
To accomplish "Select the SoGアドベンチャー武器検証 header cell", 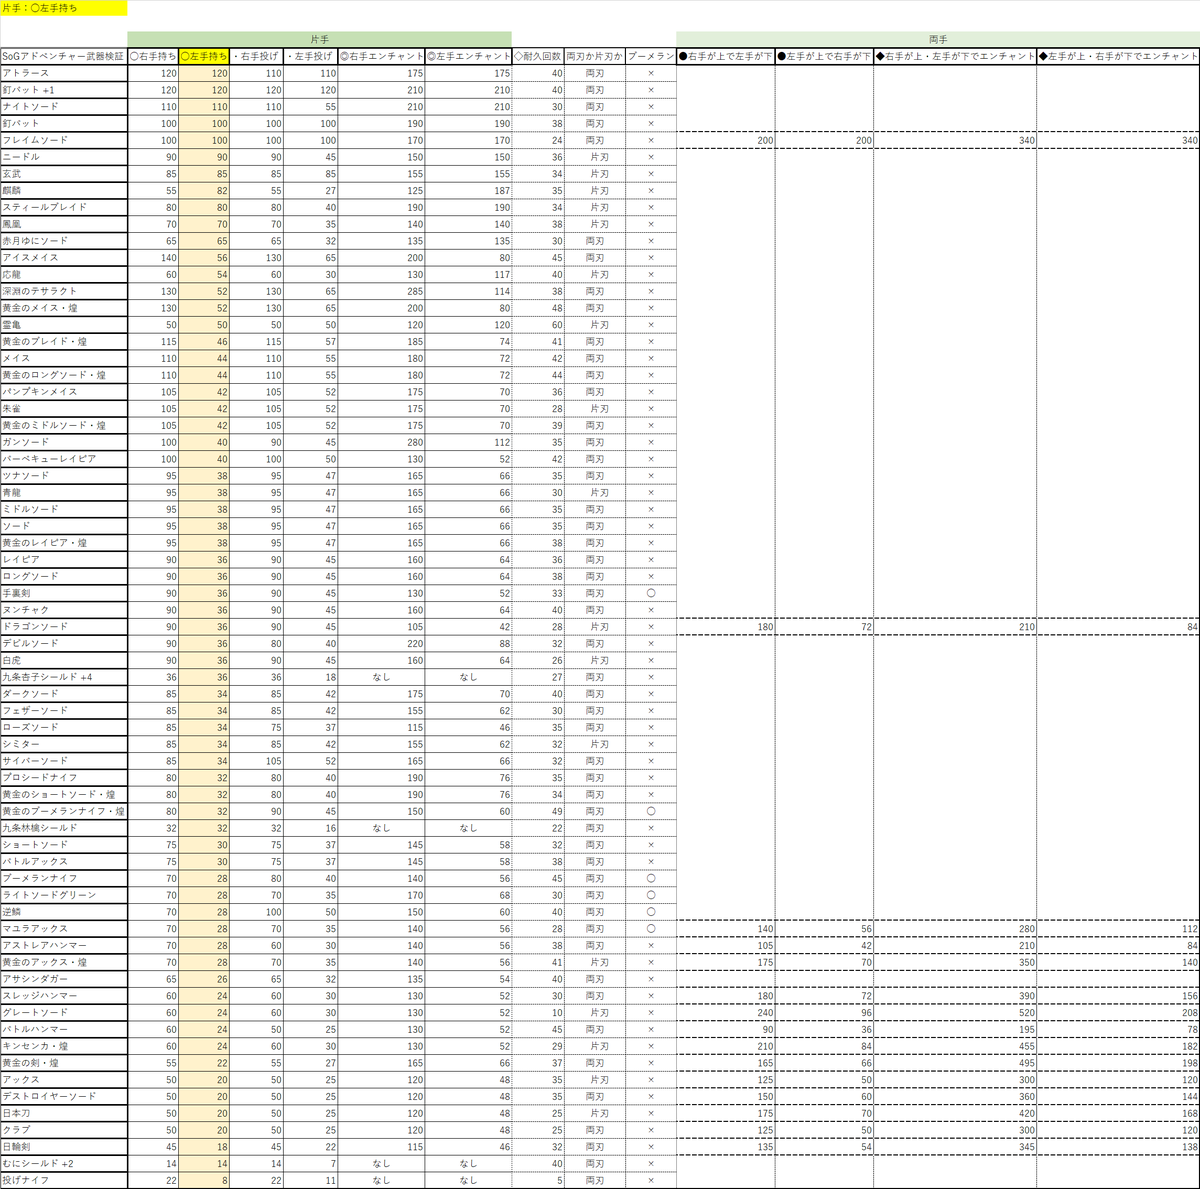I will tap(64, 56).
